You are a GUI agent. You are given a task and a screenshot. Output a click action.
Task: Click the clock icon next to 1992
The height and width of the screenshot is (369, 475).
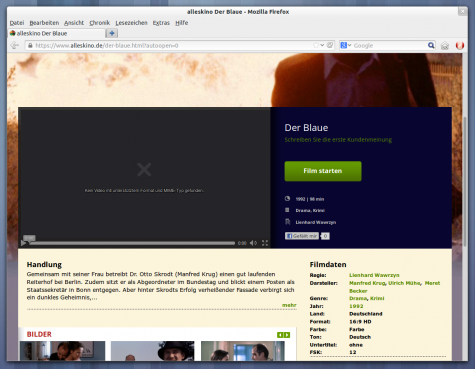pos(287,199)
